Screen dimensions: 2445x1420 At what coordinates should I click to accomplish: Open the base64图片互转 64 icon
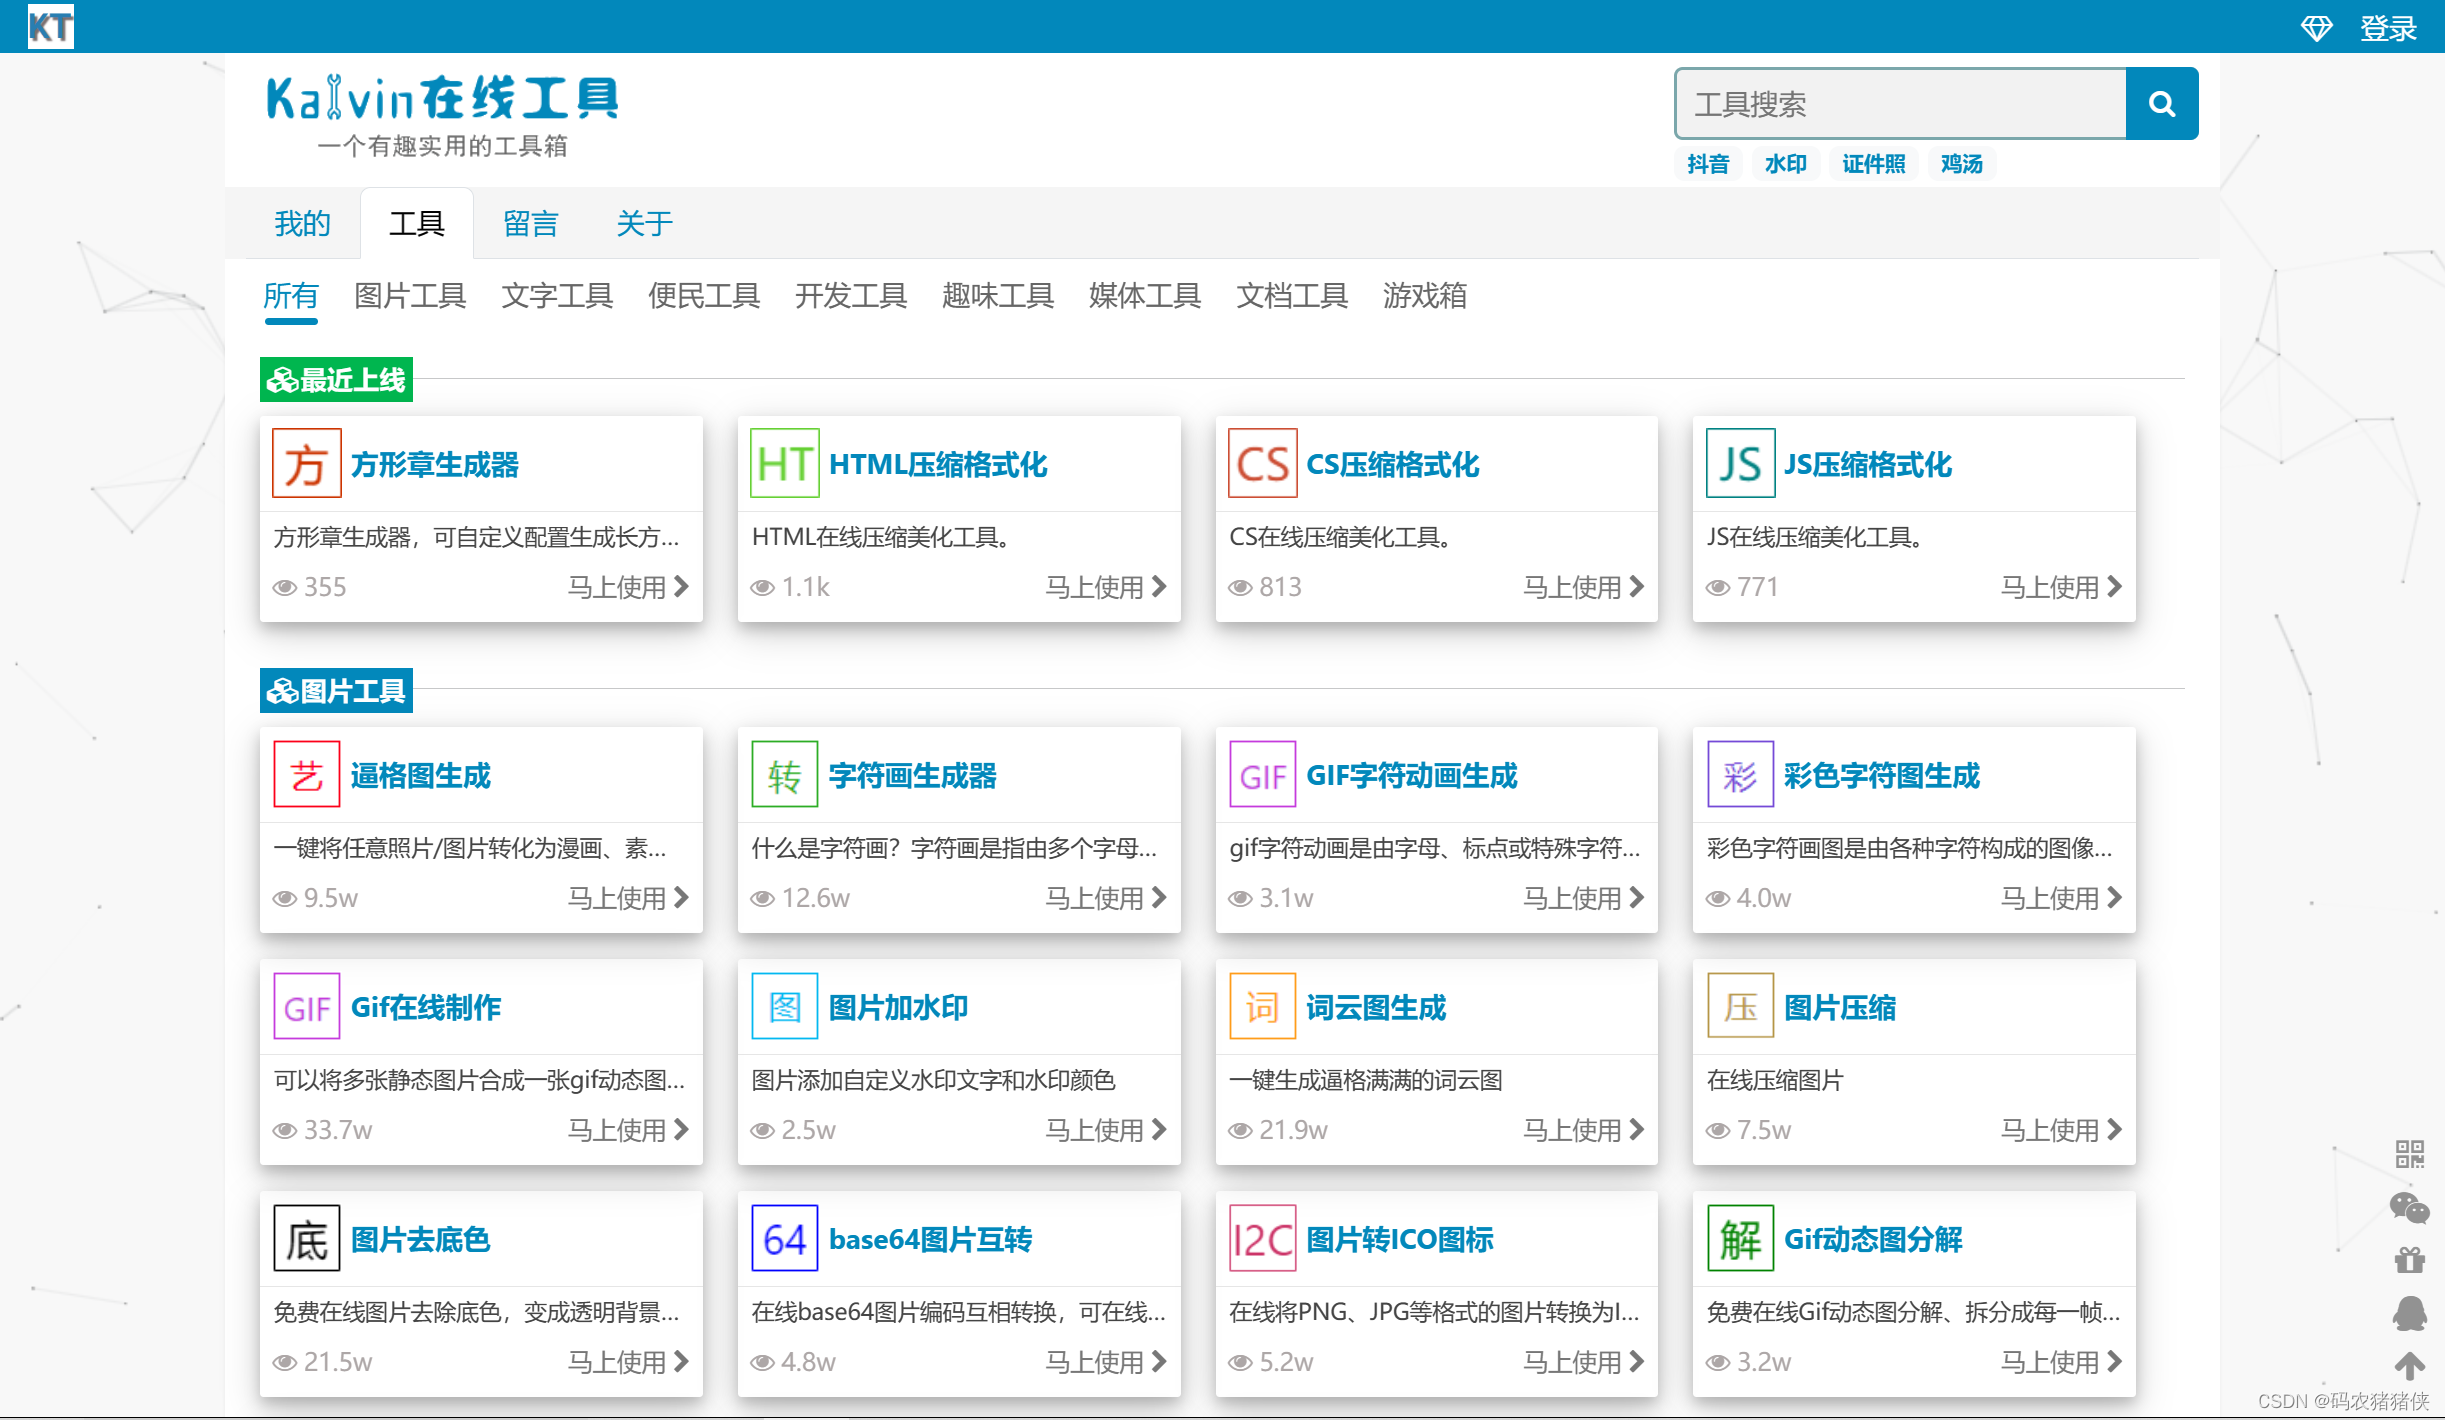pyautogui.click(x=784, y=1239)
